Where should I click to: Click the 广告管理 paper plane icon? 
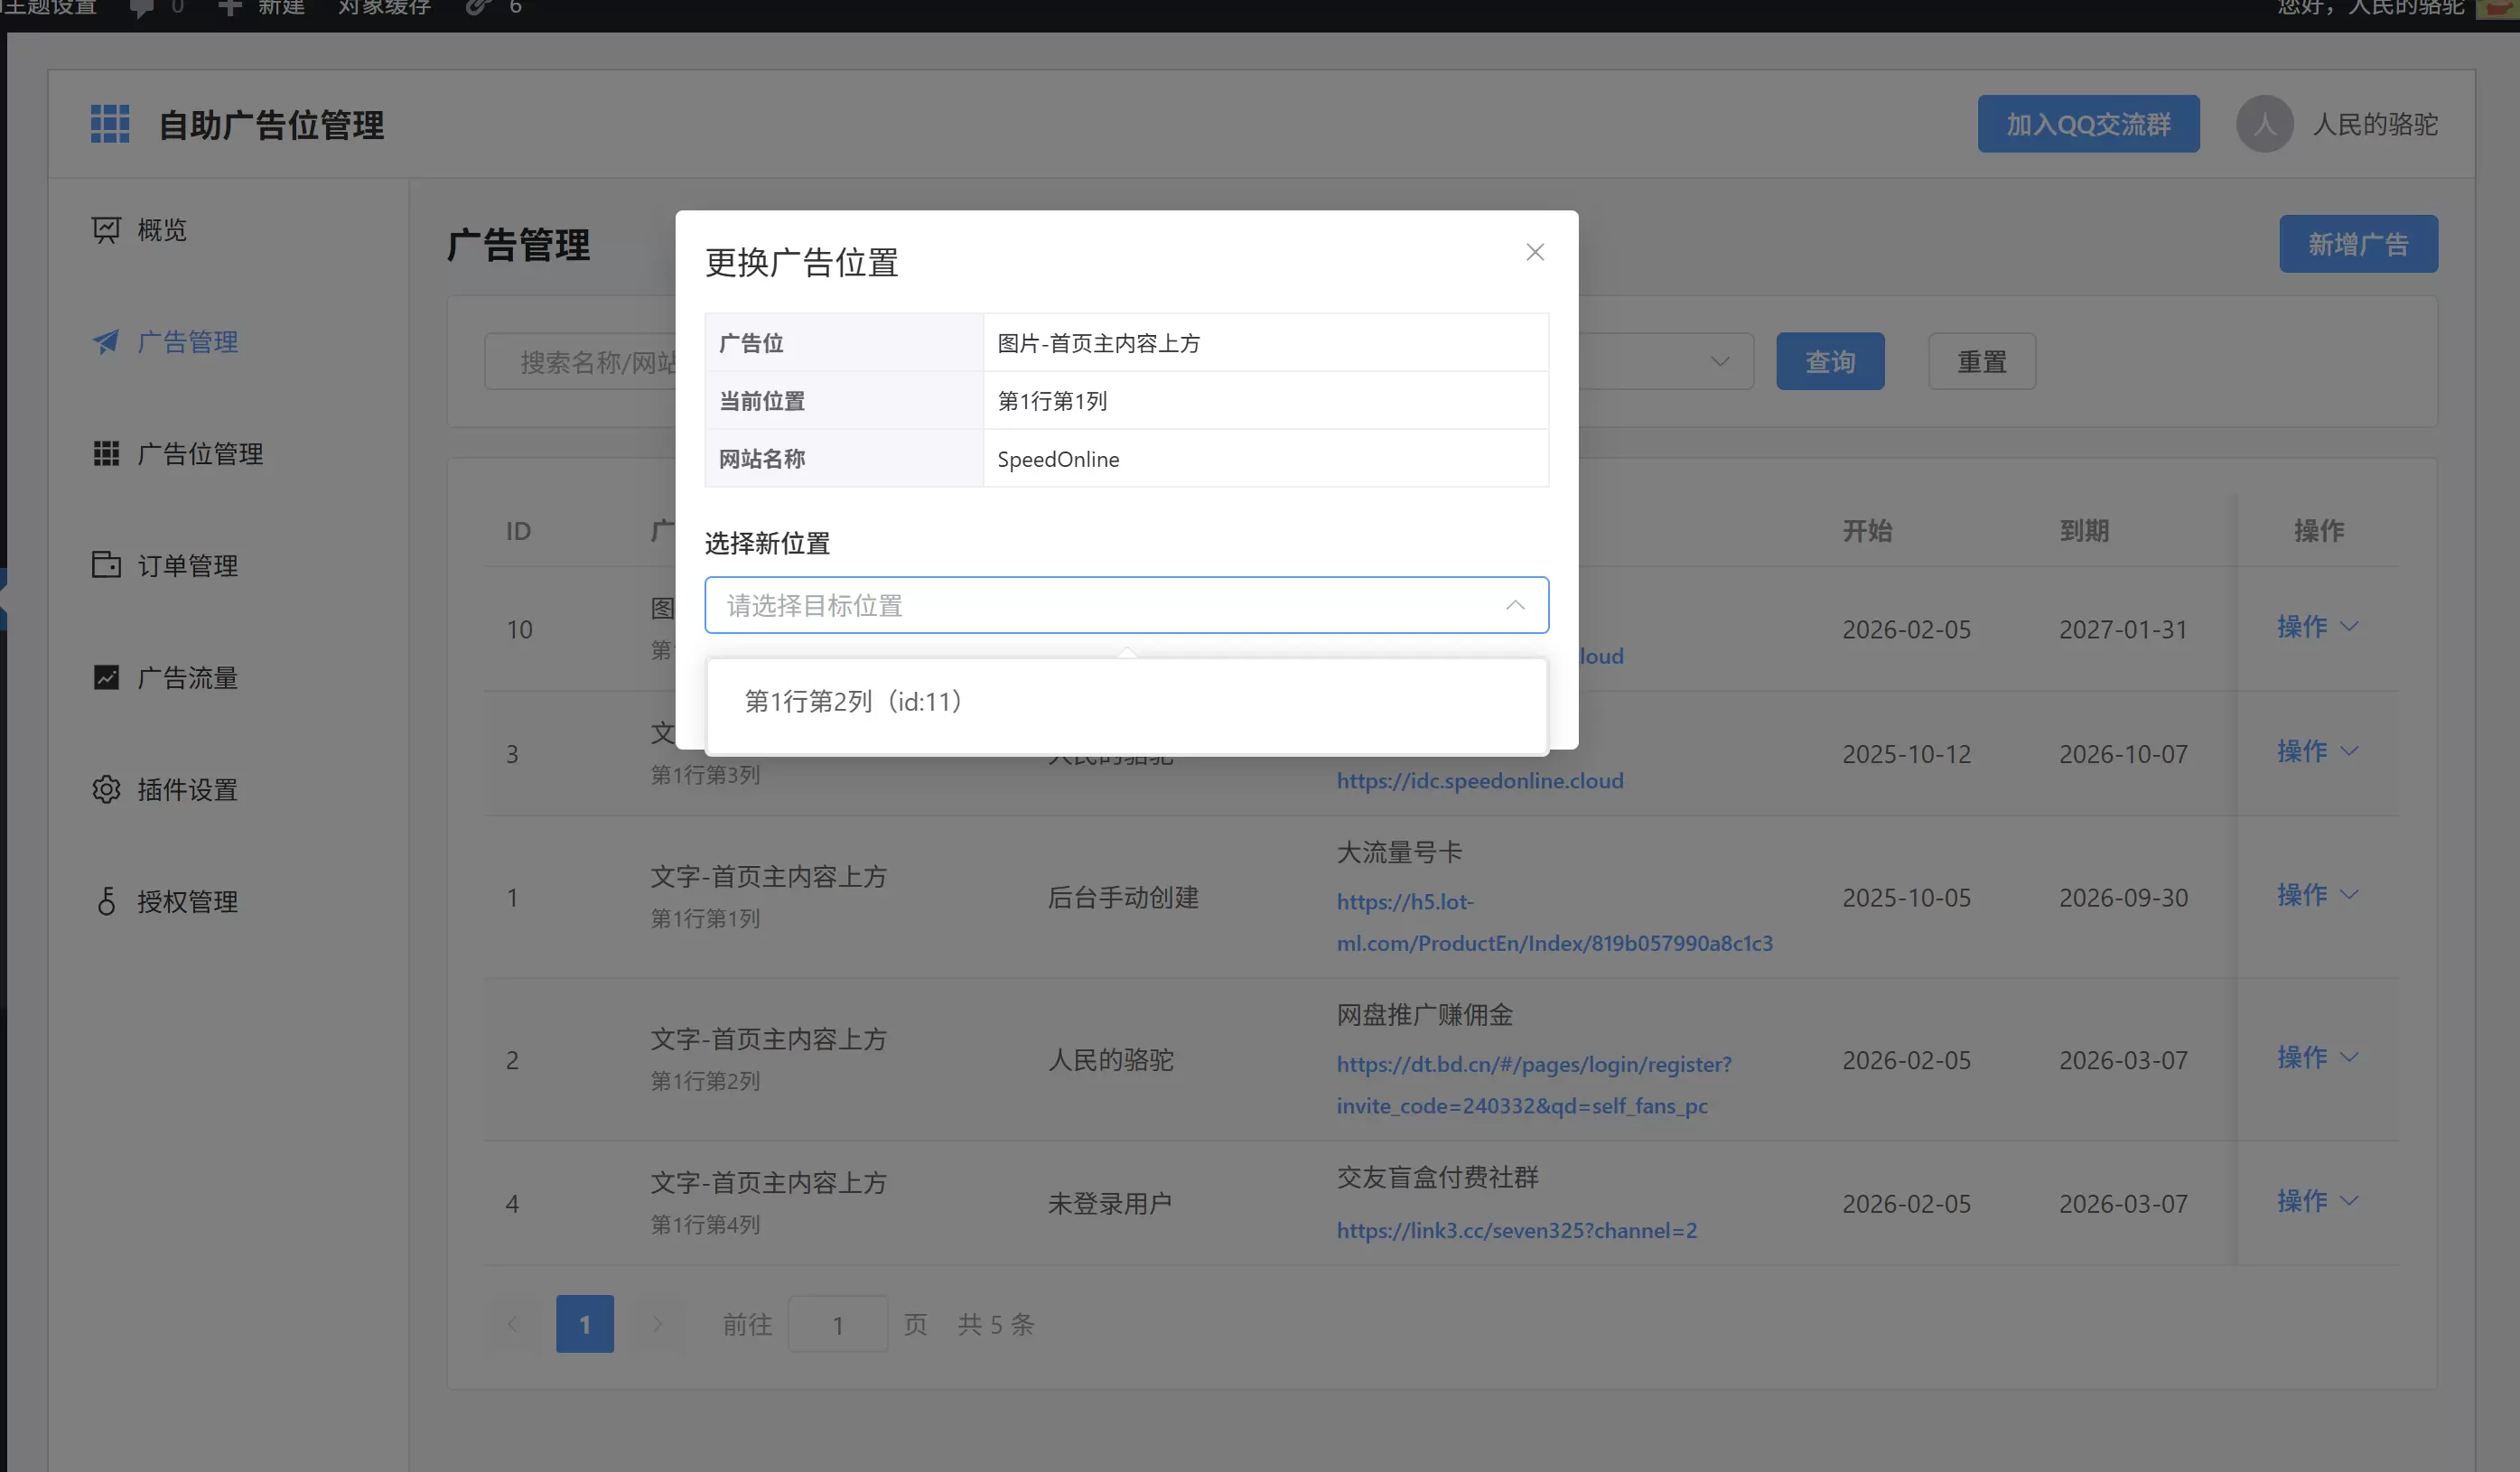tap(106, 342)
